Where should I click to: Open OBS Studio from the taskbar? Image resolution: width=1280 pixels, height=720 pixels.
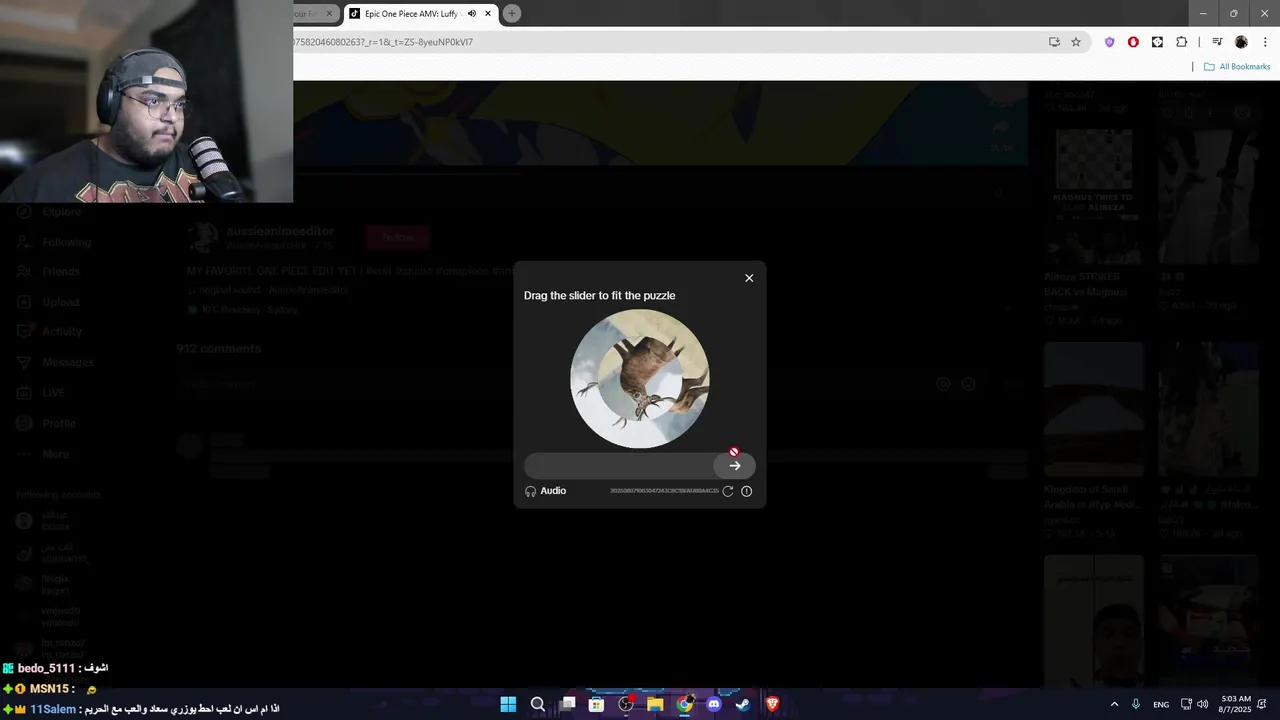tap(626, 704)
